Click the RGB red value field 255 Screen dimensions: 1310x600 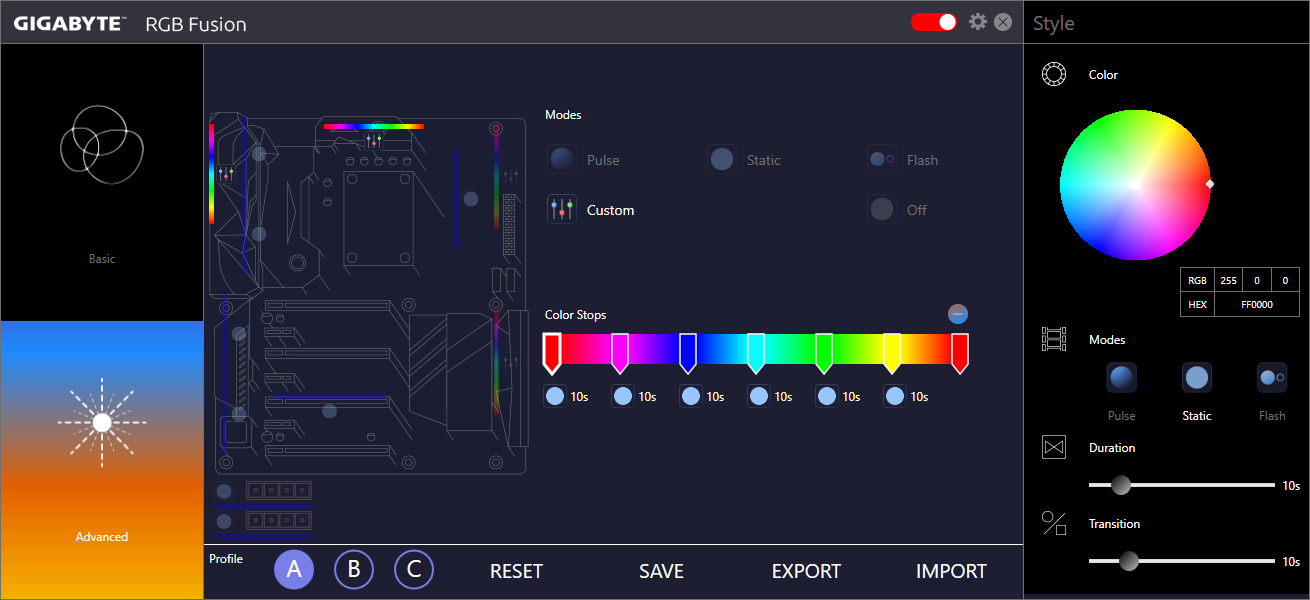tap(1228, 281)
